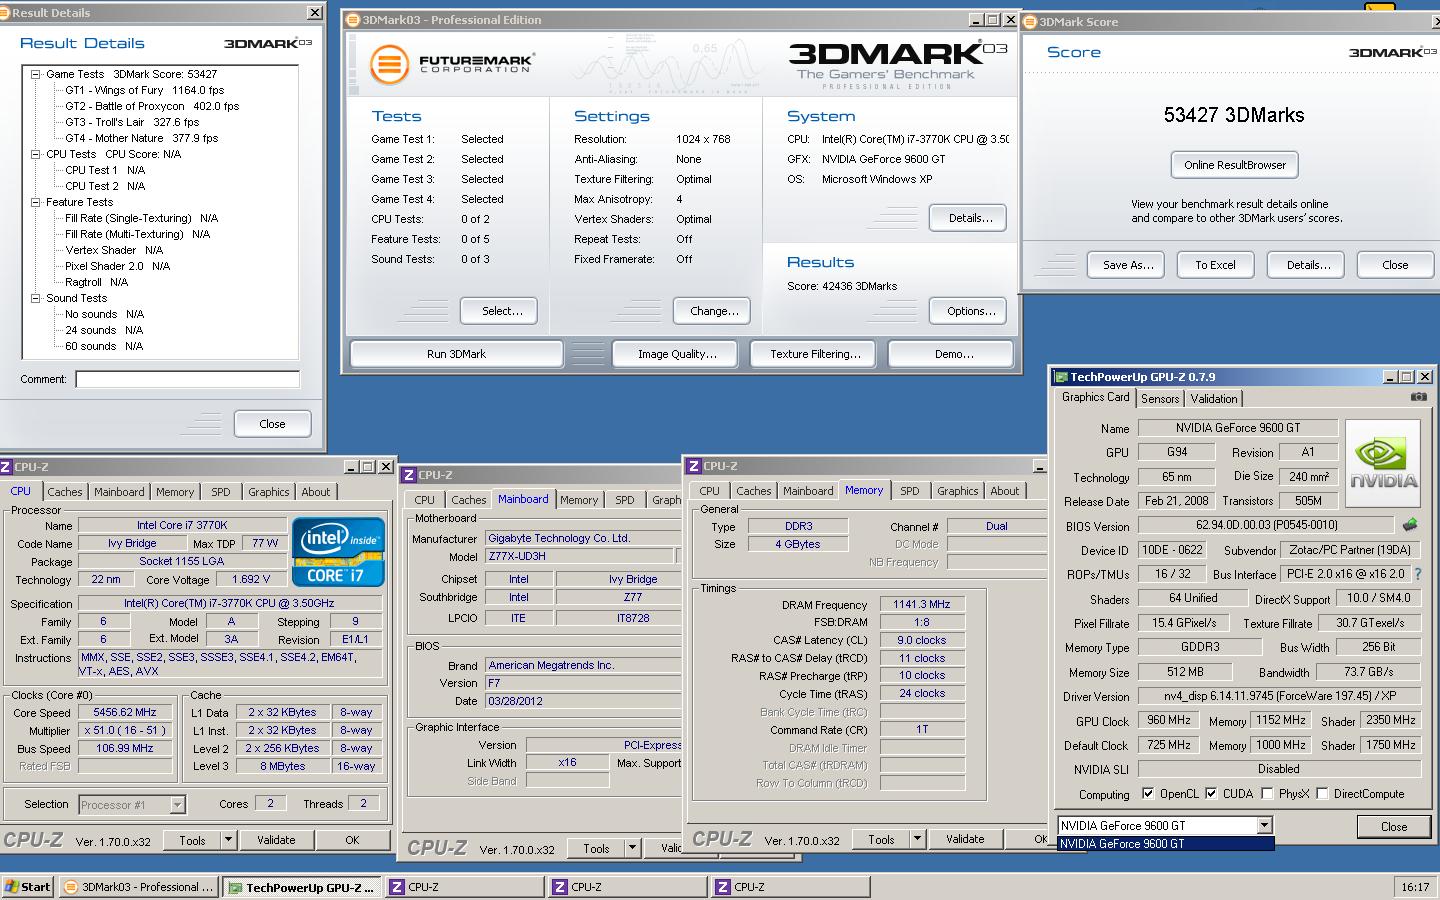Open the Processor #1 selection dropdown
This screenshot has height=900, width=1440.
point(177,804)
